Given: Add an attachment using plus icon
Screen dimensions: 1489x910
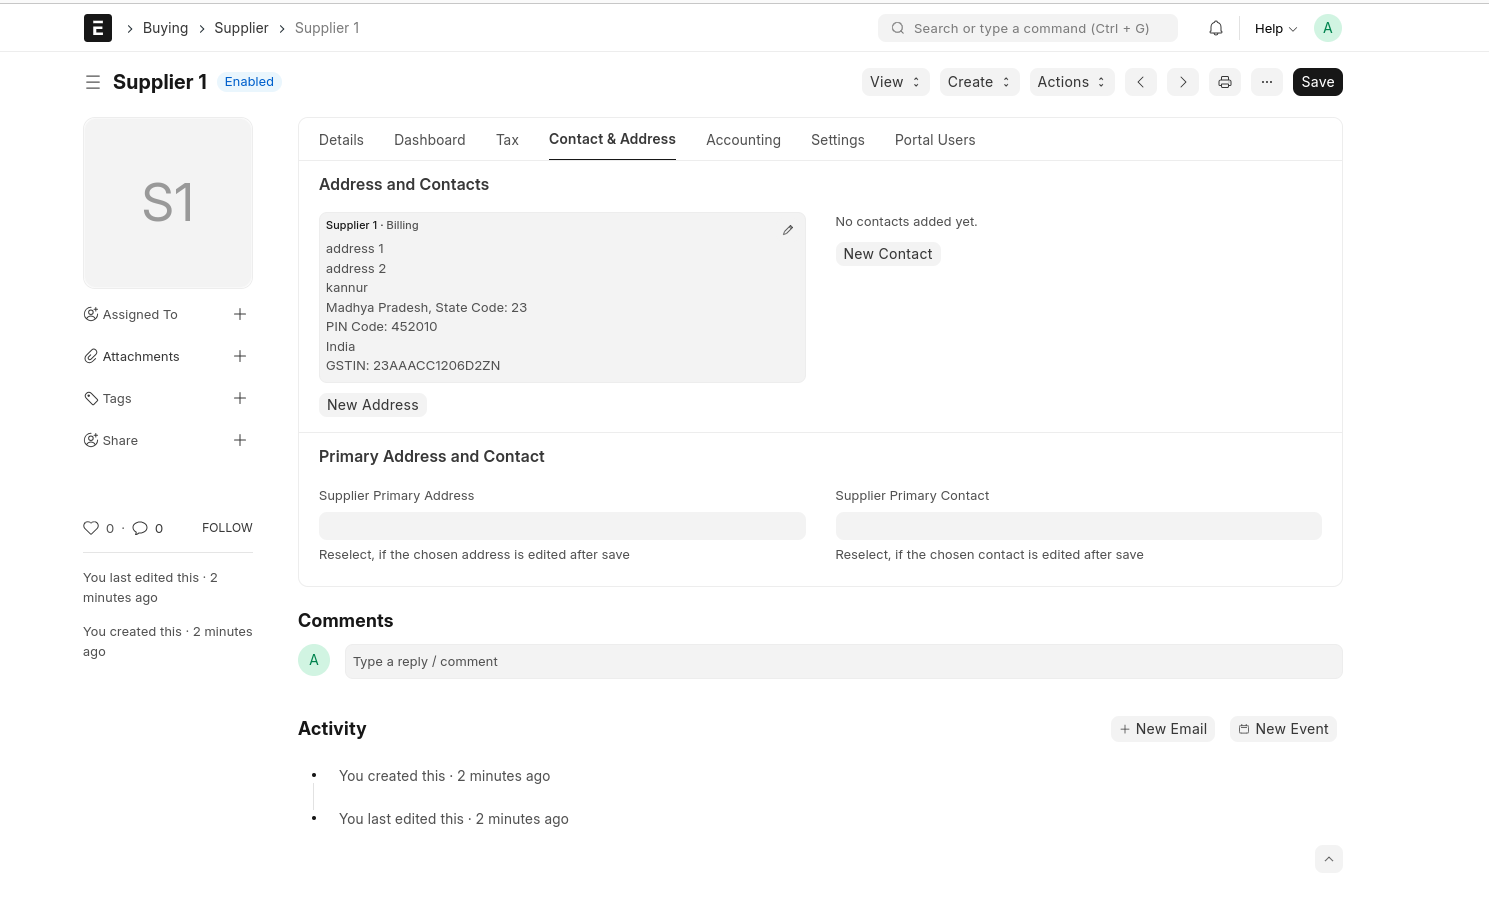Looking at the screenshot, I should pyautogui.click(x=240, y=356).
